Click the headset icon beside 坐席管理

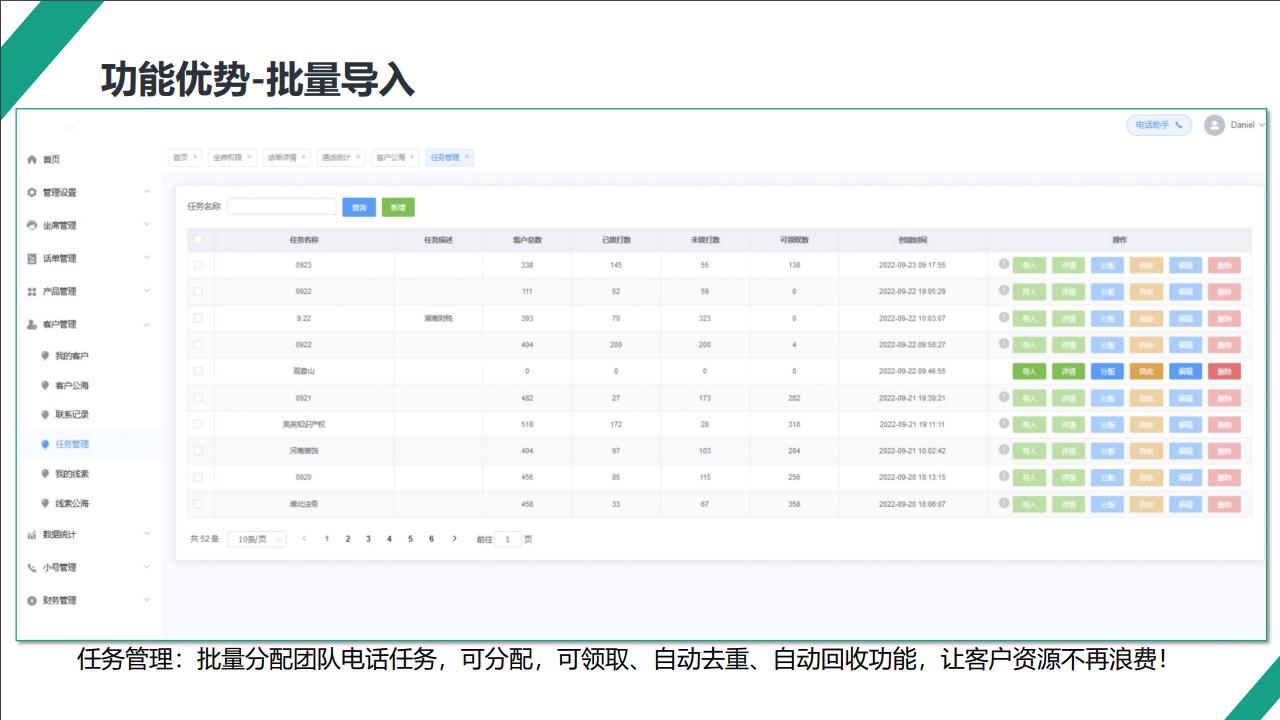tap(32, 225)
